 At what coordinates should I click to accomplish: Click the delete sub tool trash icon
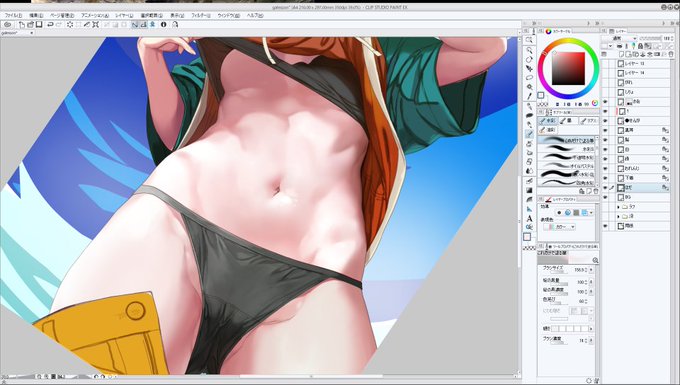[595, 191]
